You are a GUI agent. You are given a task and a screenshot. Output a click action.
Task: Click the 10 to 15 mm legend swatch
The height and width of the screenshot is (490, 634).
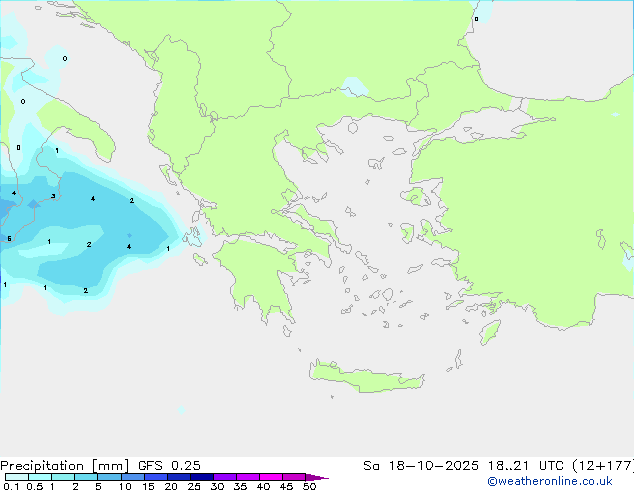(133, 477)
